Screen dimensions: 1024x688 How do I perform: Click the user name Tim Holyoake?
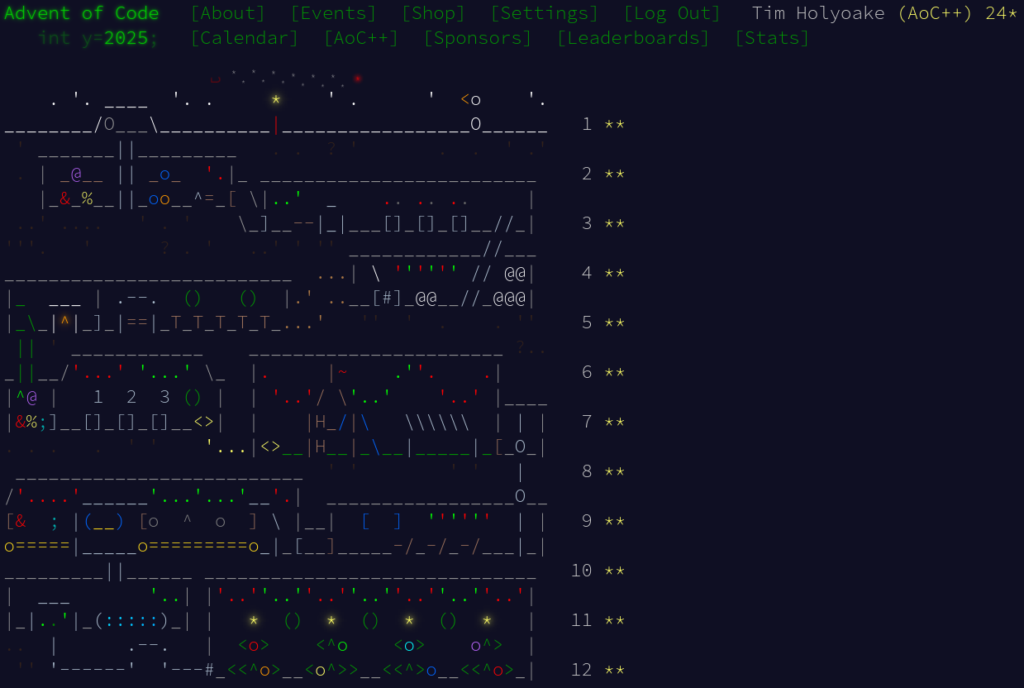tap(818, 13)
